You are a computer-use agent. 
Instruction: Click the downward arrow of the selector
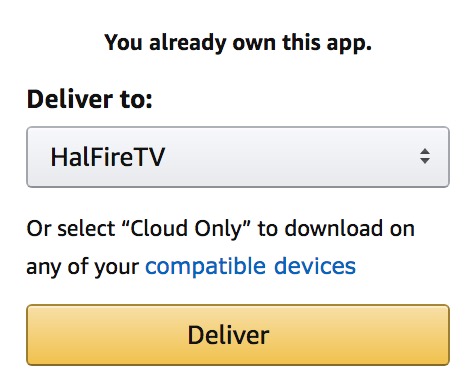pyautogui.click(x=425, y=161)
